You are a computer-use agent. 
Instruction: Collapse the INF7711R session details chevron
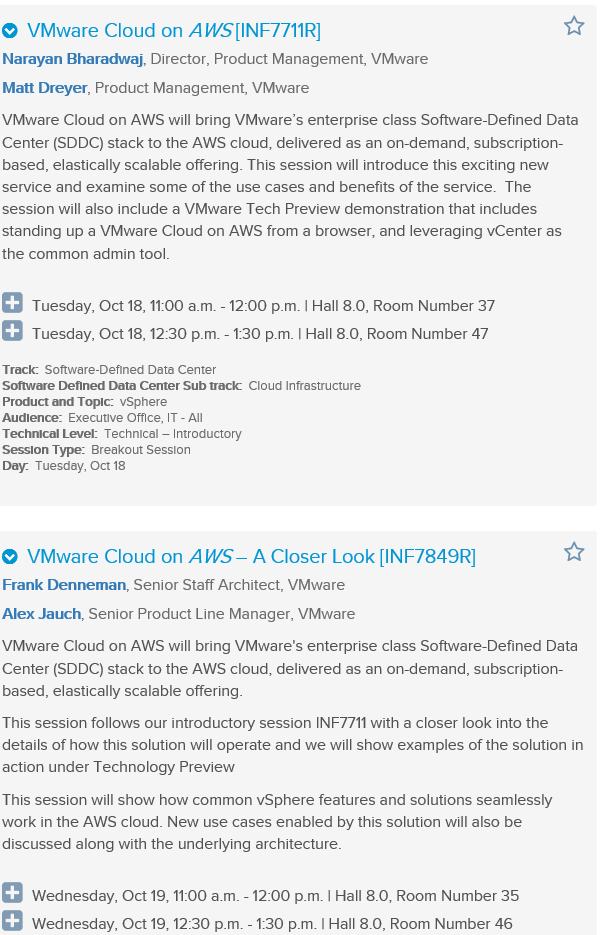pos(10,30)
